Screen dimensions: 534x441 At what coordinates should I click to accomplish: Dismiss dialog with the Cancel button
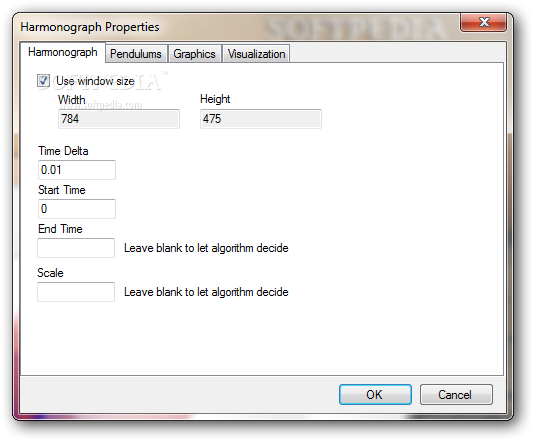point(456,395)
